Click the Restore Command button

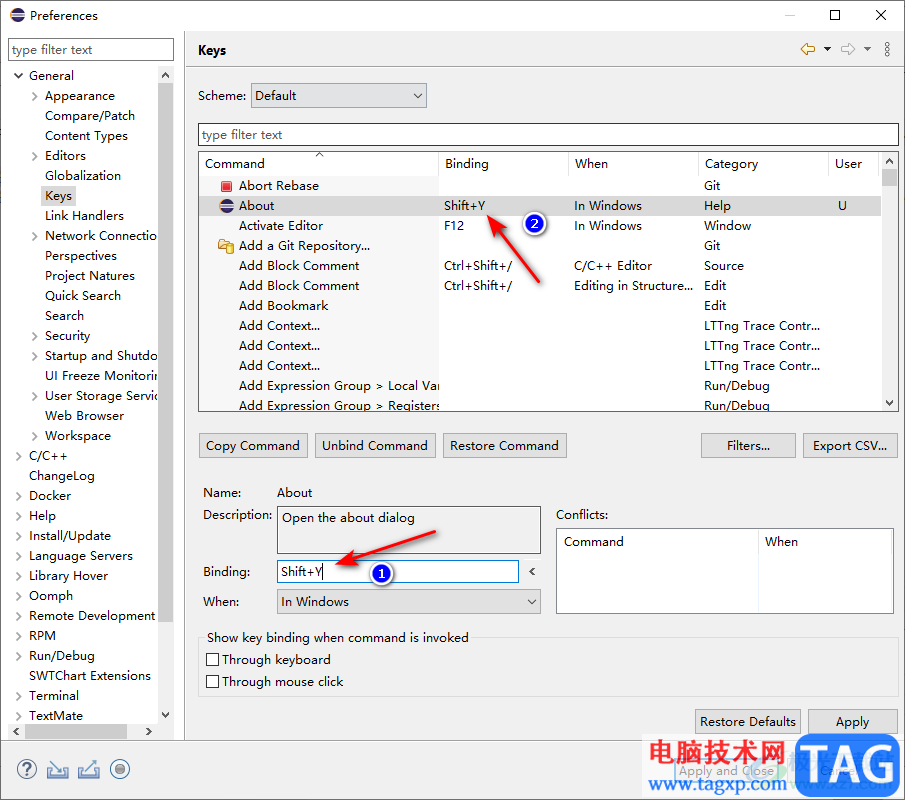pyautogui.click(x=504, y=446)
